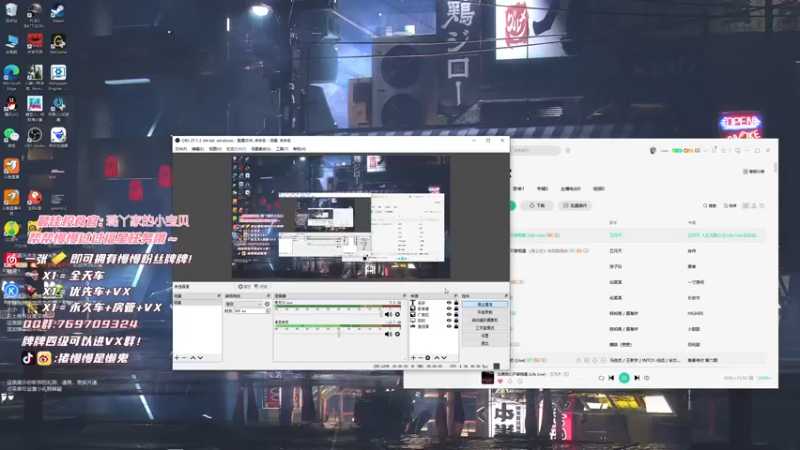Image resolution: width=800 pixels, height=450 pixels.
Task: Download current song from player bar
Action: 510,382
